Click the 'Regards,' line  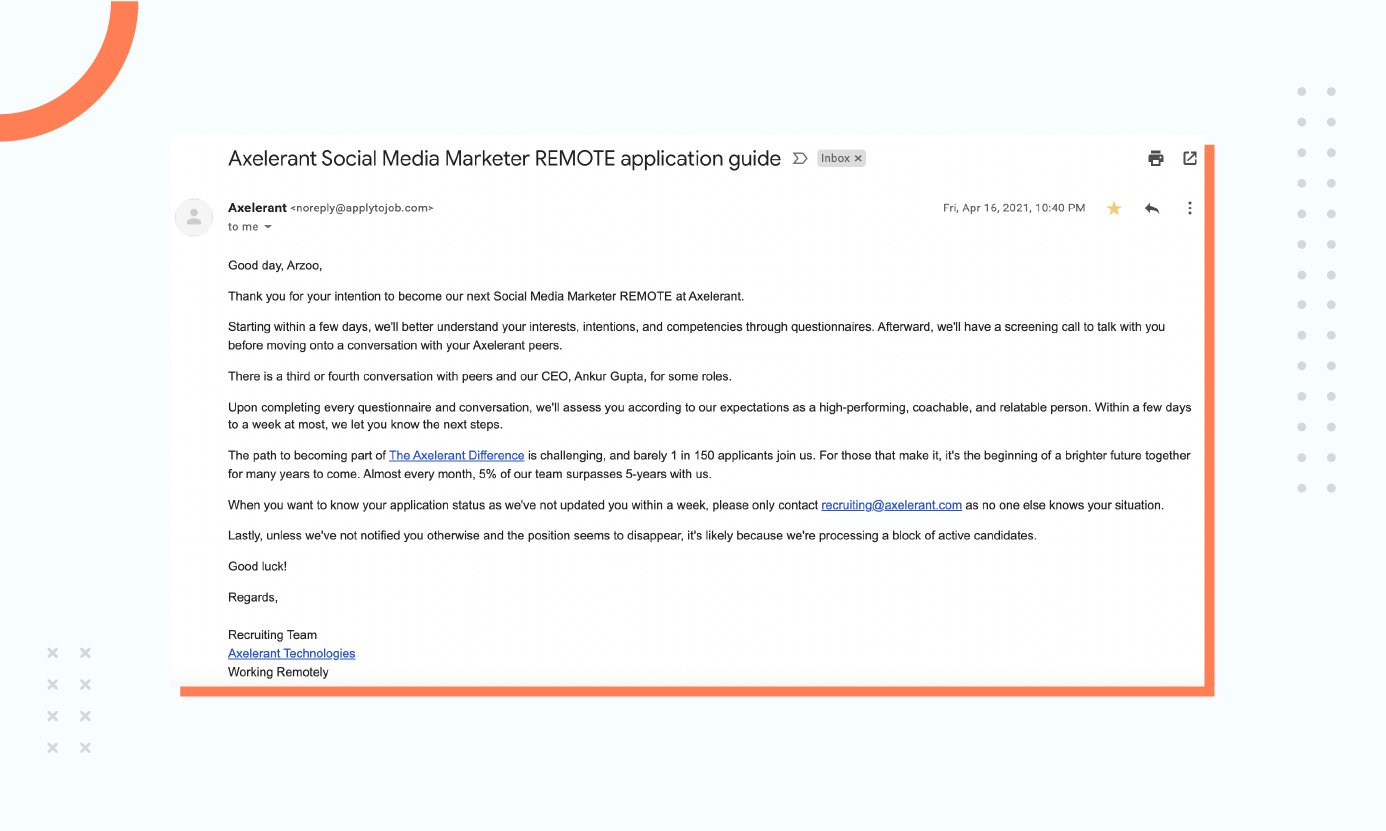253,597
